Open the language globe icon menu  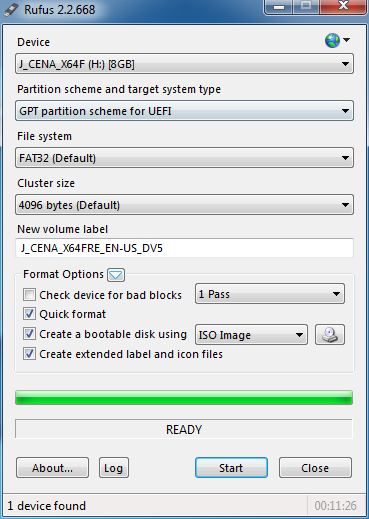[x=337, y=41]
